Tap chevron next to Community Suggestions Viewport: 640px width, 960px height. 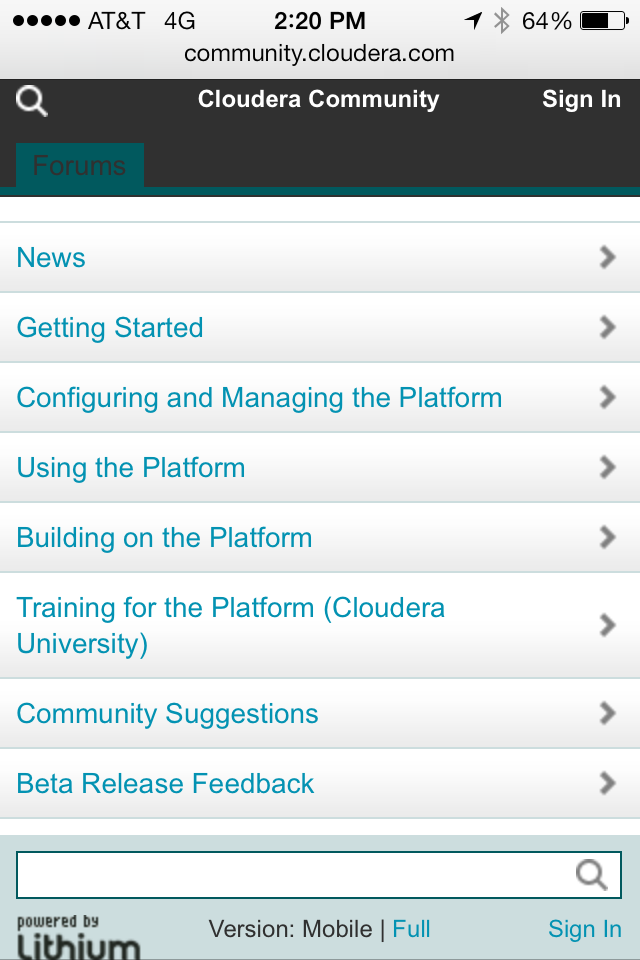606,714
